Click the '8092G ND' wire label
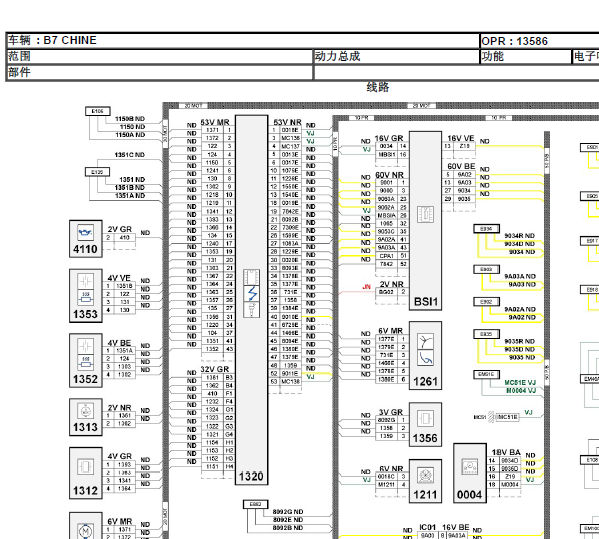 point(288,511)
